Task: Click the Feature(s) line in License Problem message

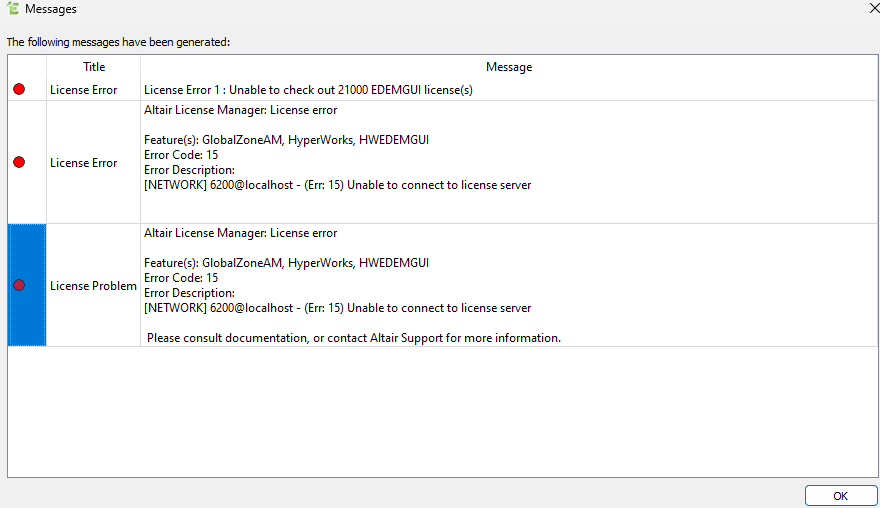Action: 286,263
